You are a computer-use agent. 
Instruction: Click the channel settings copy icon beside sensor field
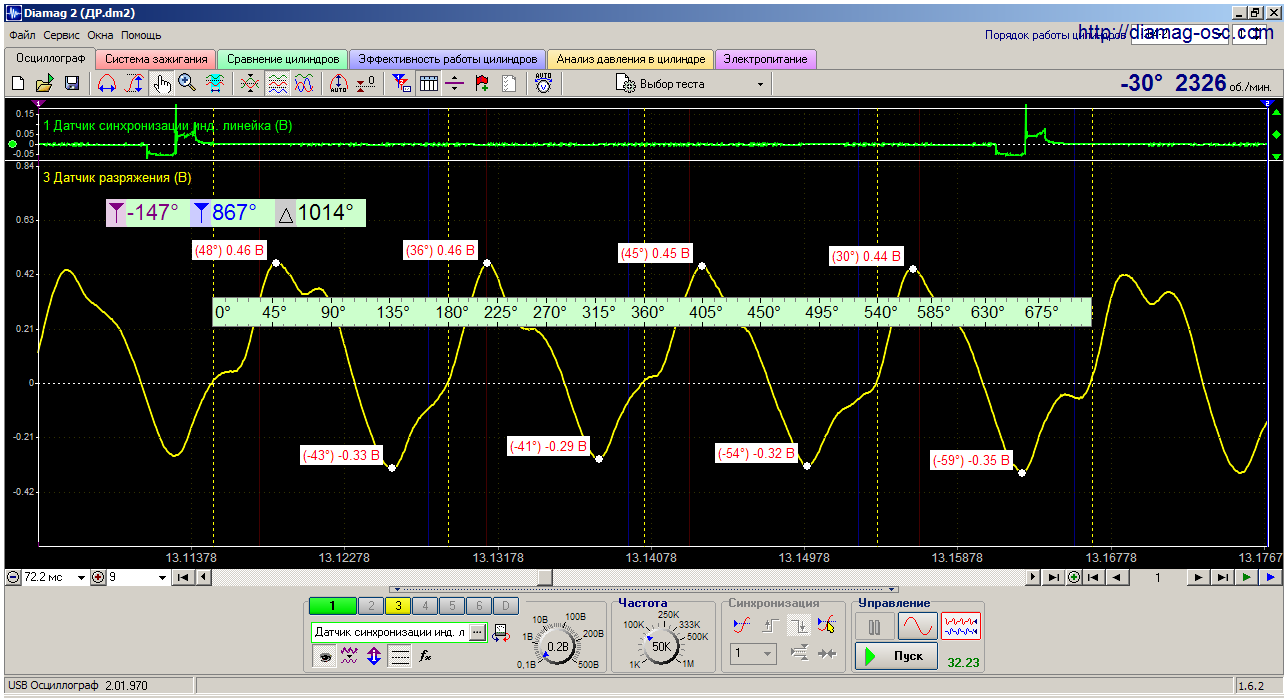pyautogui.click(x=499, y=632)
